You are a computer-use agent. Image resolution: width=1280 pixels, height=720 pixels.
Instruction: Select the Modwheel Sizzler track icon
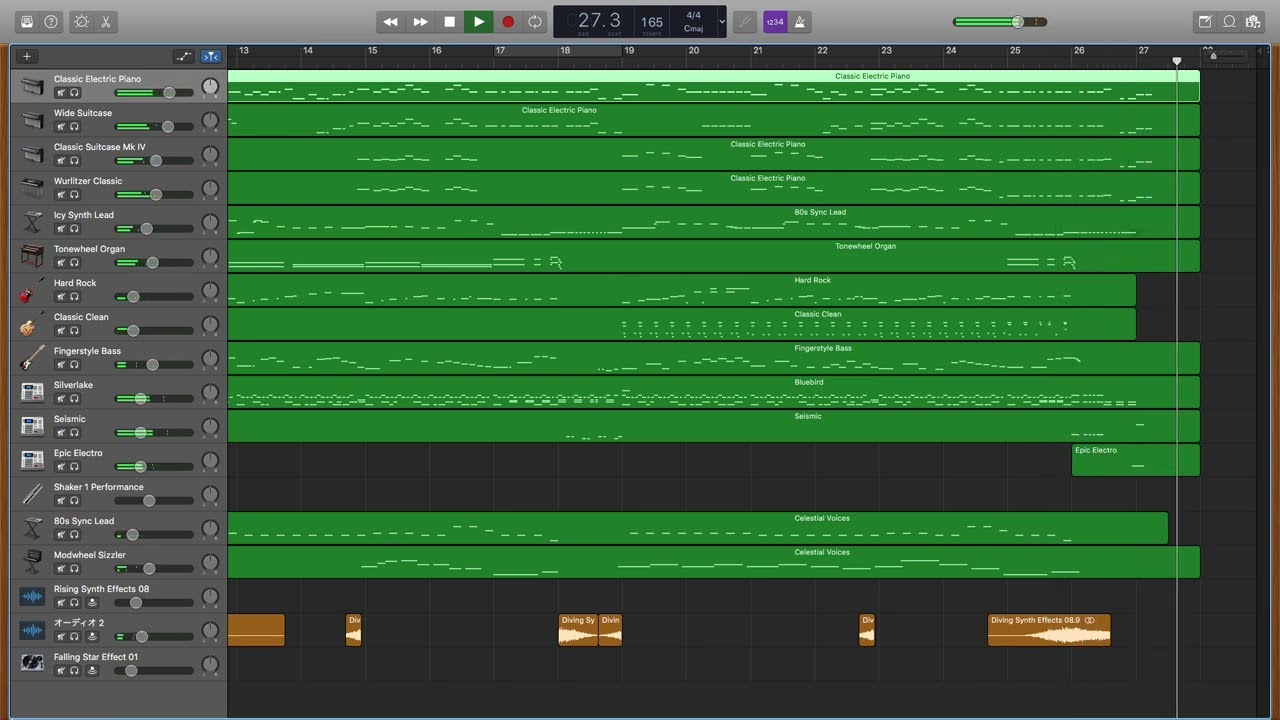33,562
